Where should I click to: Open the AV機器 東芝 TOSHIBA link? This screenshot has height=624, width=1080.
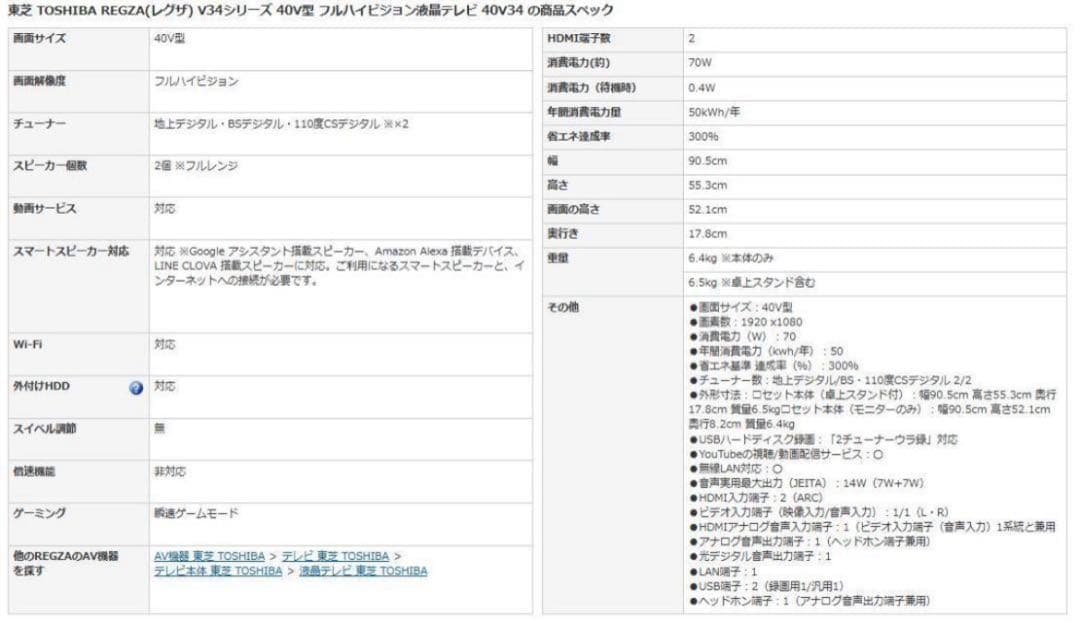209,556
